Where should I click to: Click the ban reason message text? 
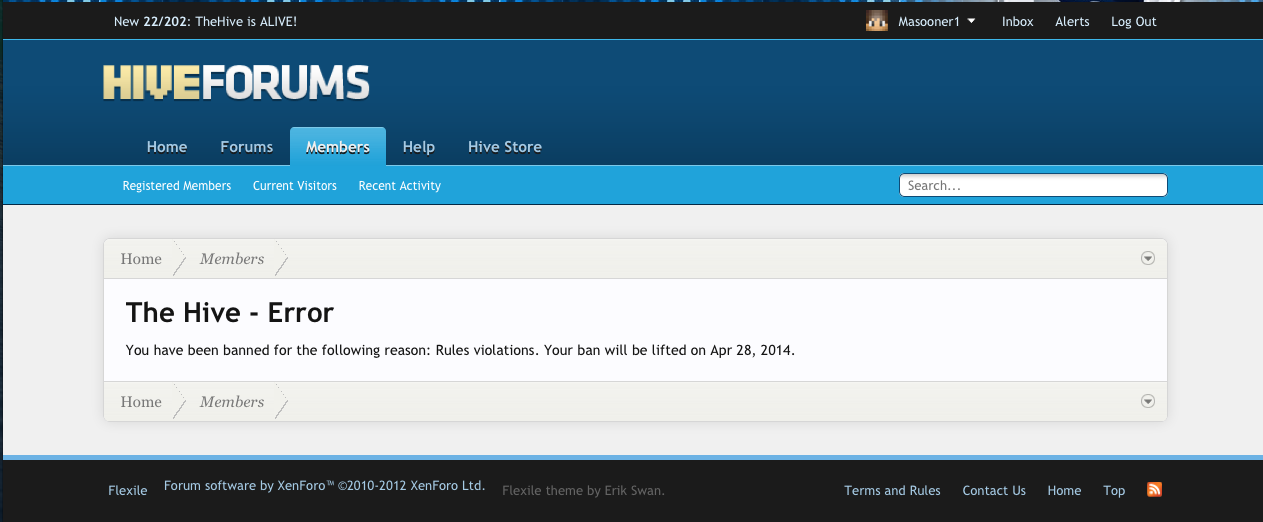click(x=460, y=351)
